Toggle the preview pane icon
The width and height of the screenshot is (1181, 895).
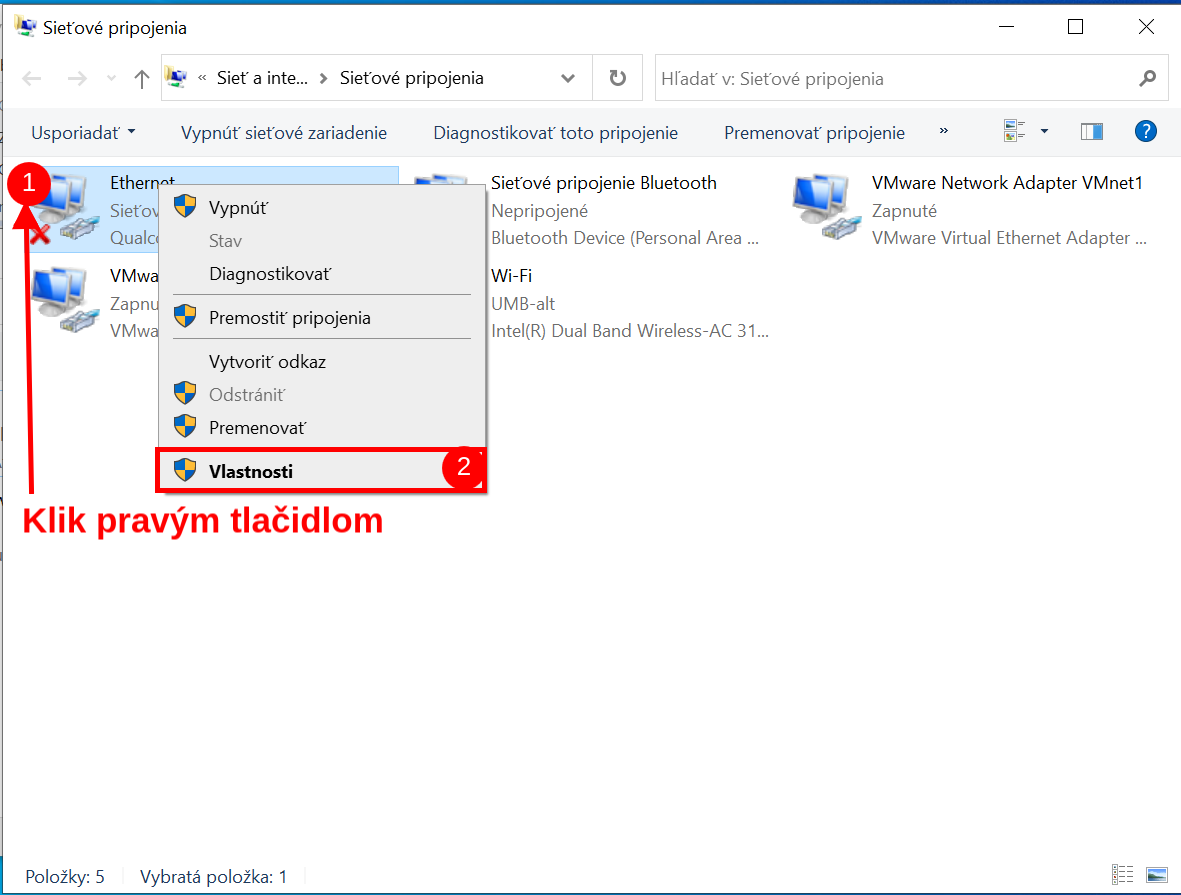pos(1091,132)
